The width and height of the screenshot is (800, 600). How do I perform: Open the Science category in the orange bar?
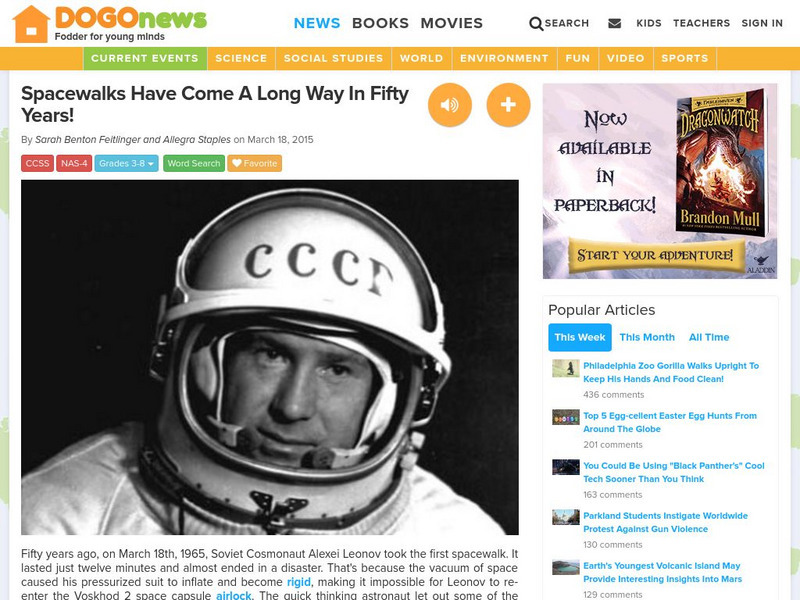click(241, 58)
